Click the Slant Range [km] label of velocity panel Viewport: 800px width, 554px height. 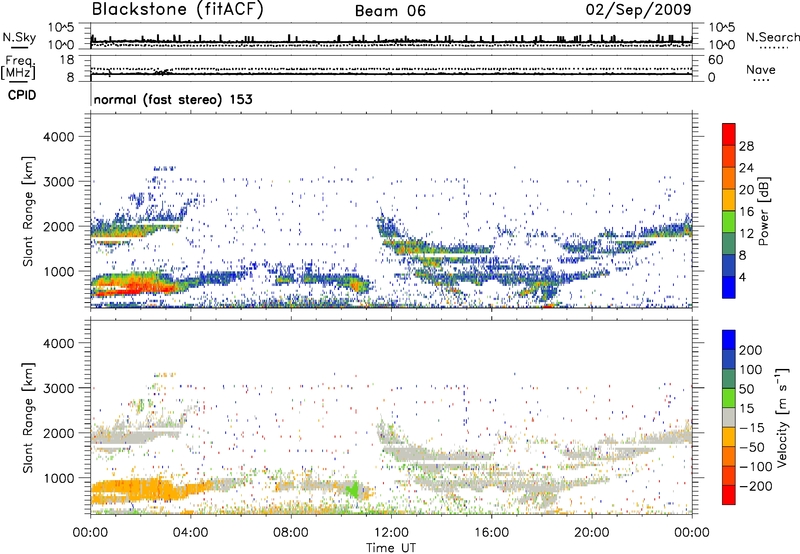pyautogui.click(x=28, y=418)
